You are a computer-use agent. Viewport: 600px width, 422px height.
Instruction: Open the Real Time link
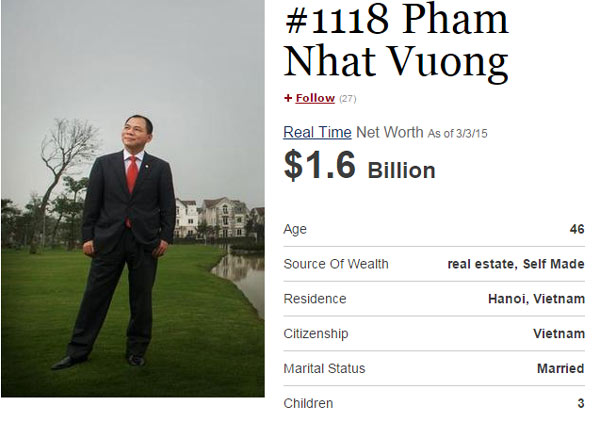[317, 132]
